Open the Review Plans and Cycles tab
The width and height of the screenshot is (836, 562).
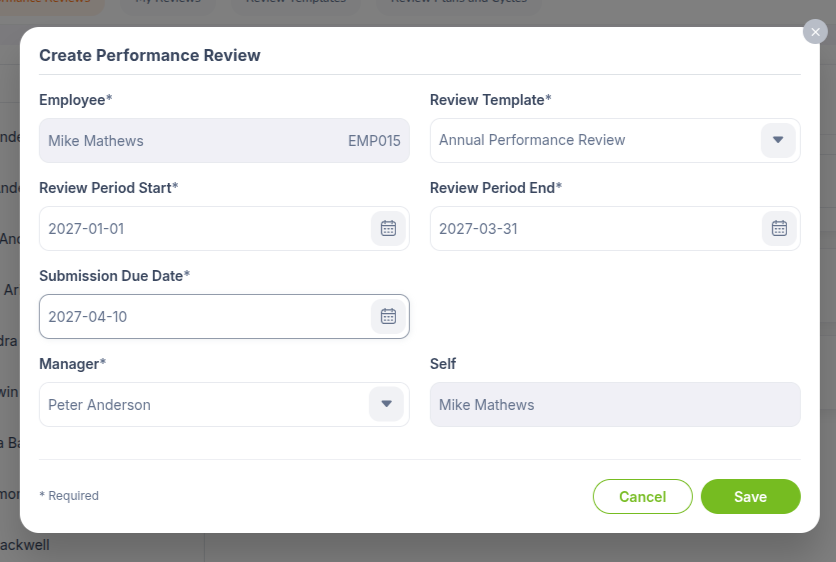[459, 3]
